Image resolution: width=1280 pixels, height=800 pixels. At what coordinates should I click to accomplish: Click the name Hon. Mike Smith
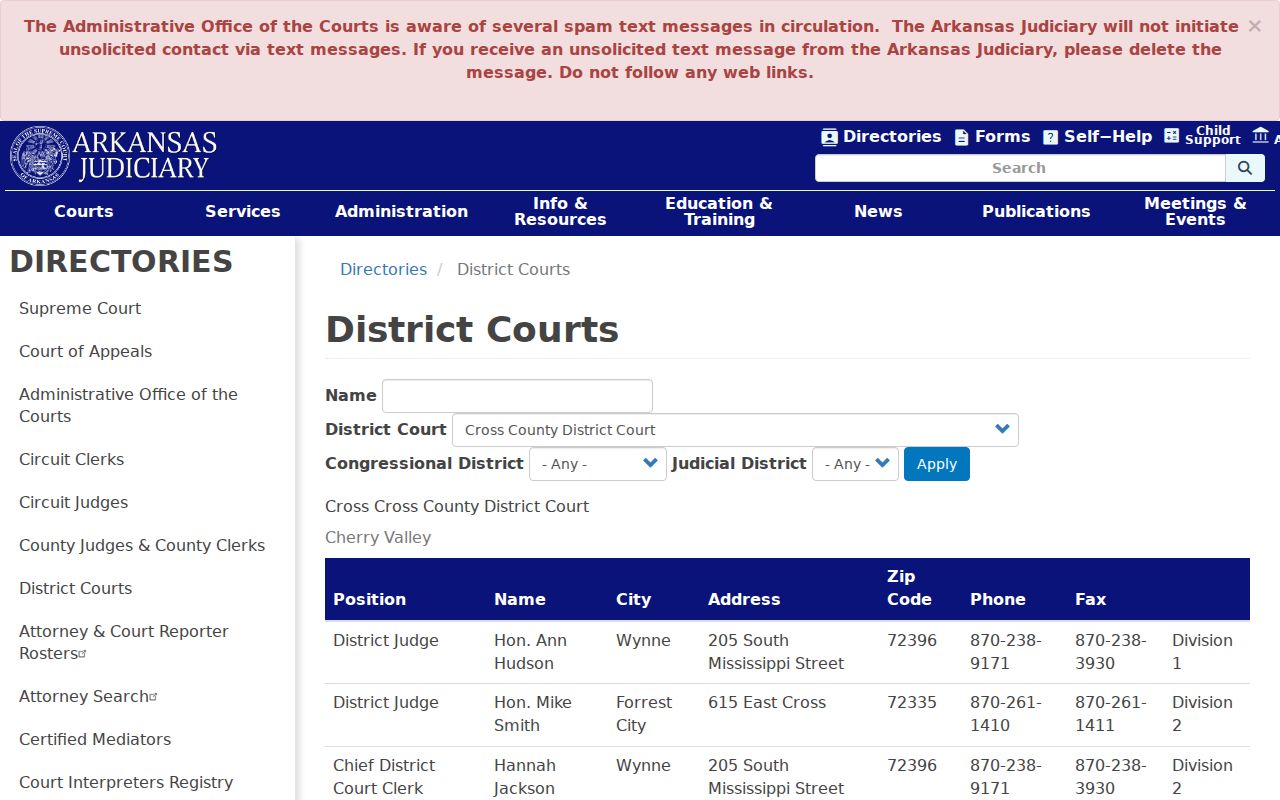coord(533,714)
